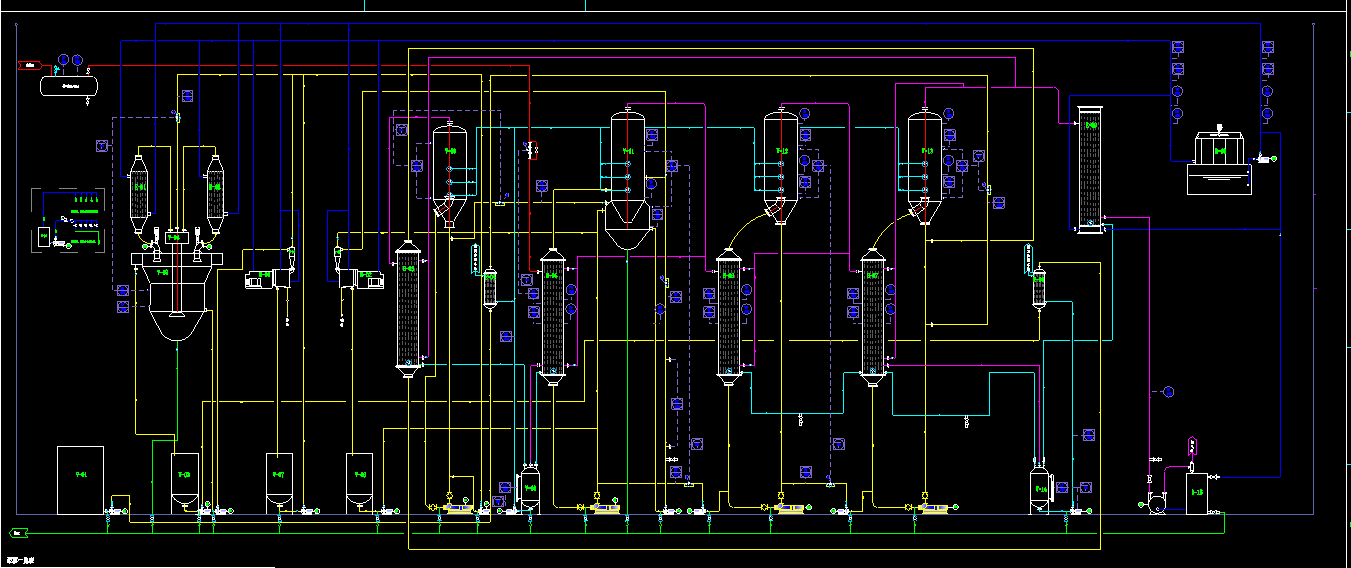The width and height of the screenshot is (1351, 568).
Task: Select the red horizontal supply pipeline
Action: (x=300, y=66)
